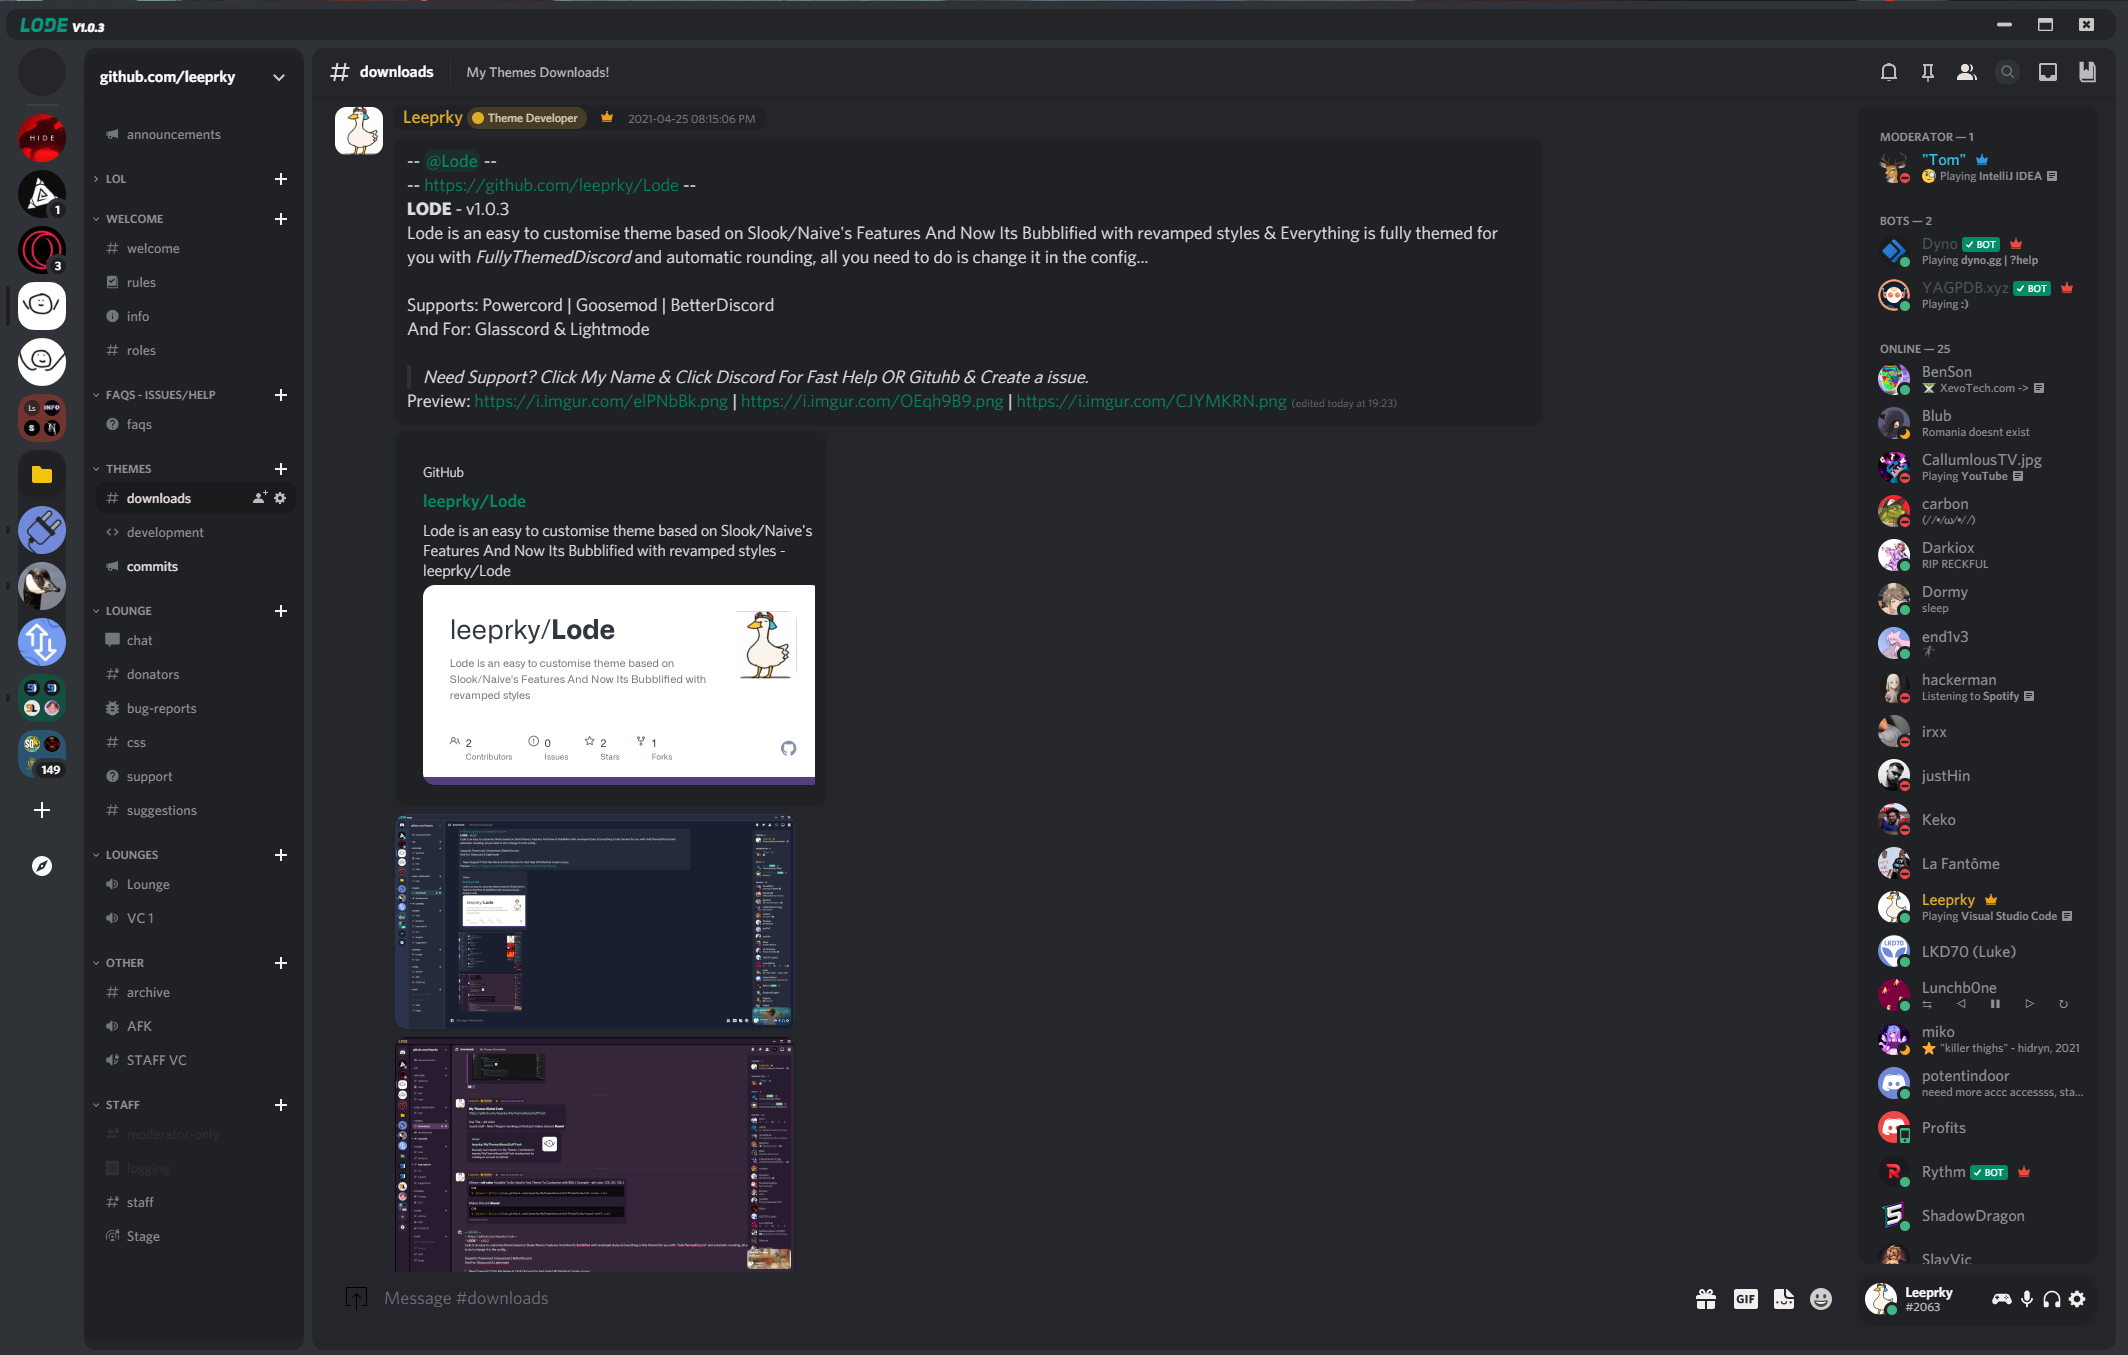Mute the microphone
Image resolution: width=2128 pixels, height=1355 pixels.
point(2027,1299)
